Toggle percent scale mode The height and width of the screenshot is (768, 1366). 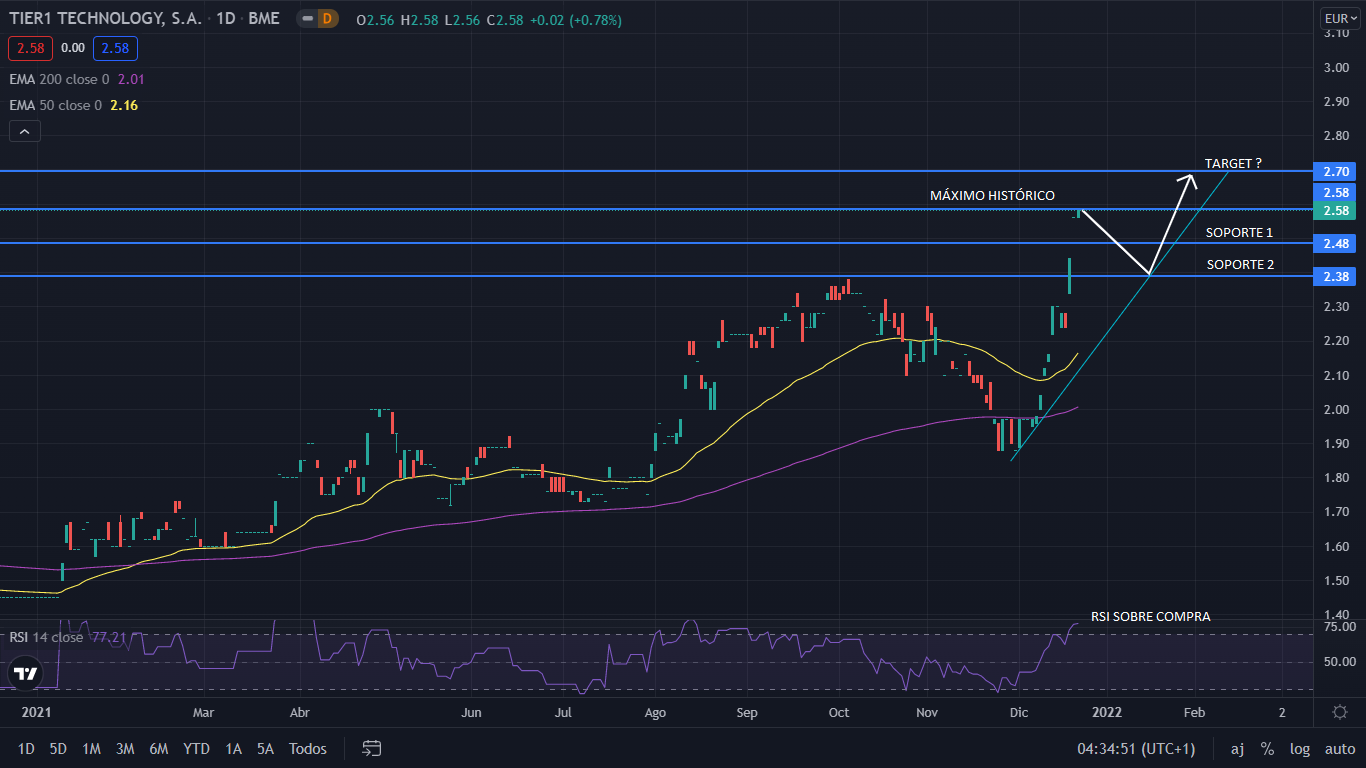coord(1267,748)
